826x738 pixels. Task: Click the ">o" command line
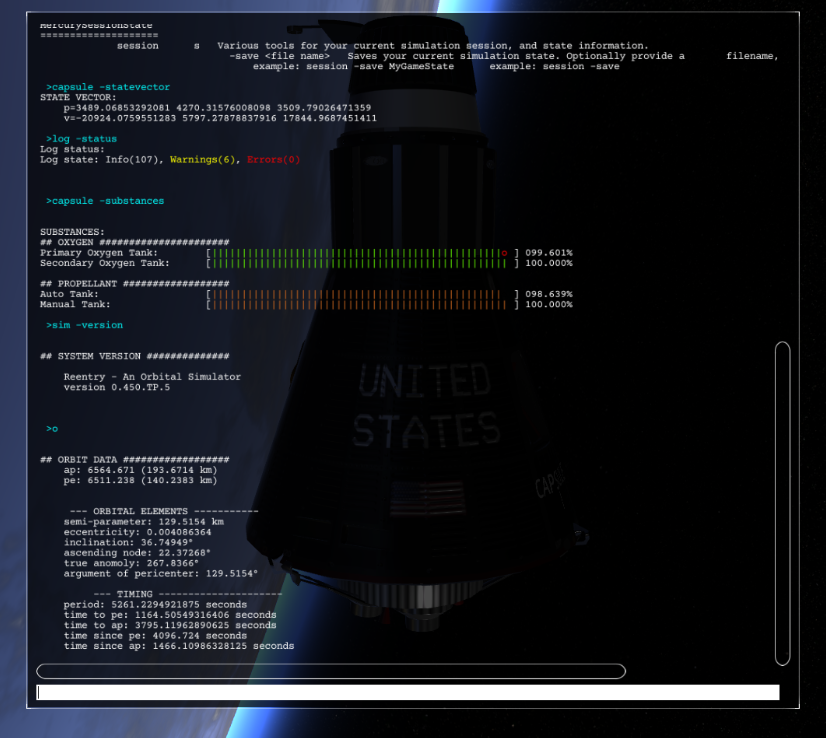[x=52, y=429]
